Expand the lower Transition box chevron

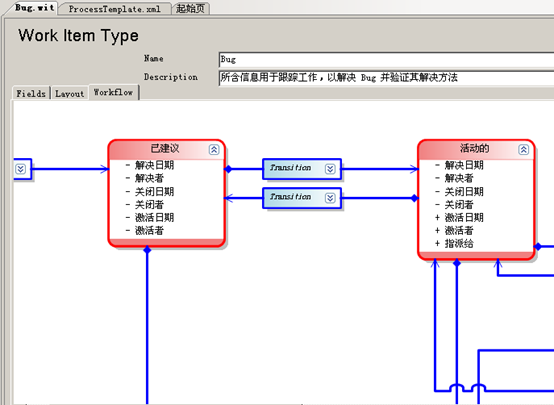click(330, 198)
